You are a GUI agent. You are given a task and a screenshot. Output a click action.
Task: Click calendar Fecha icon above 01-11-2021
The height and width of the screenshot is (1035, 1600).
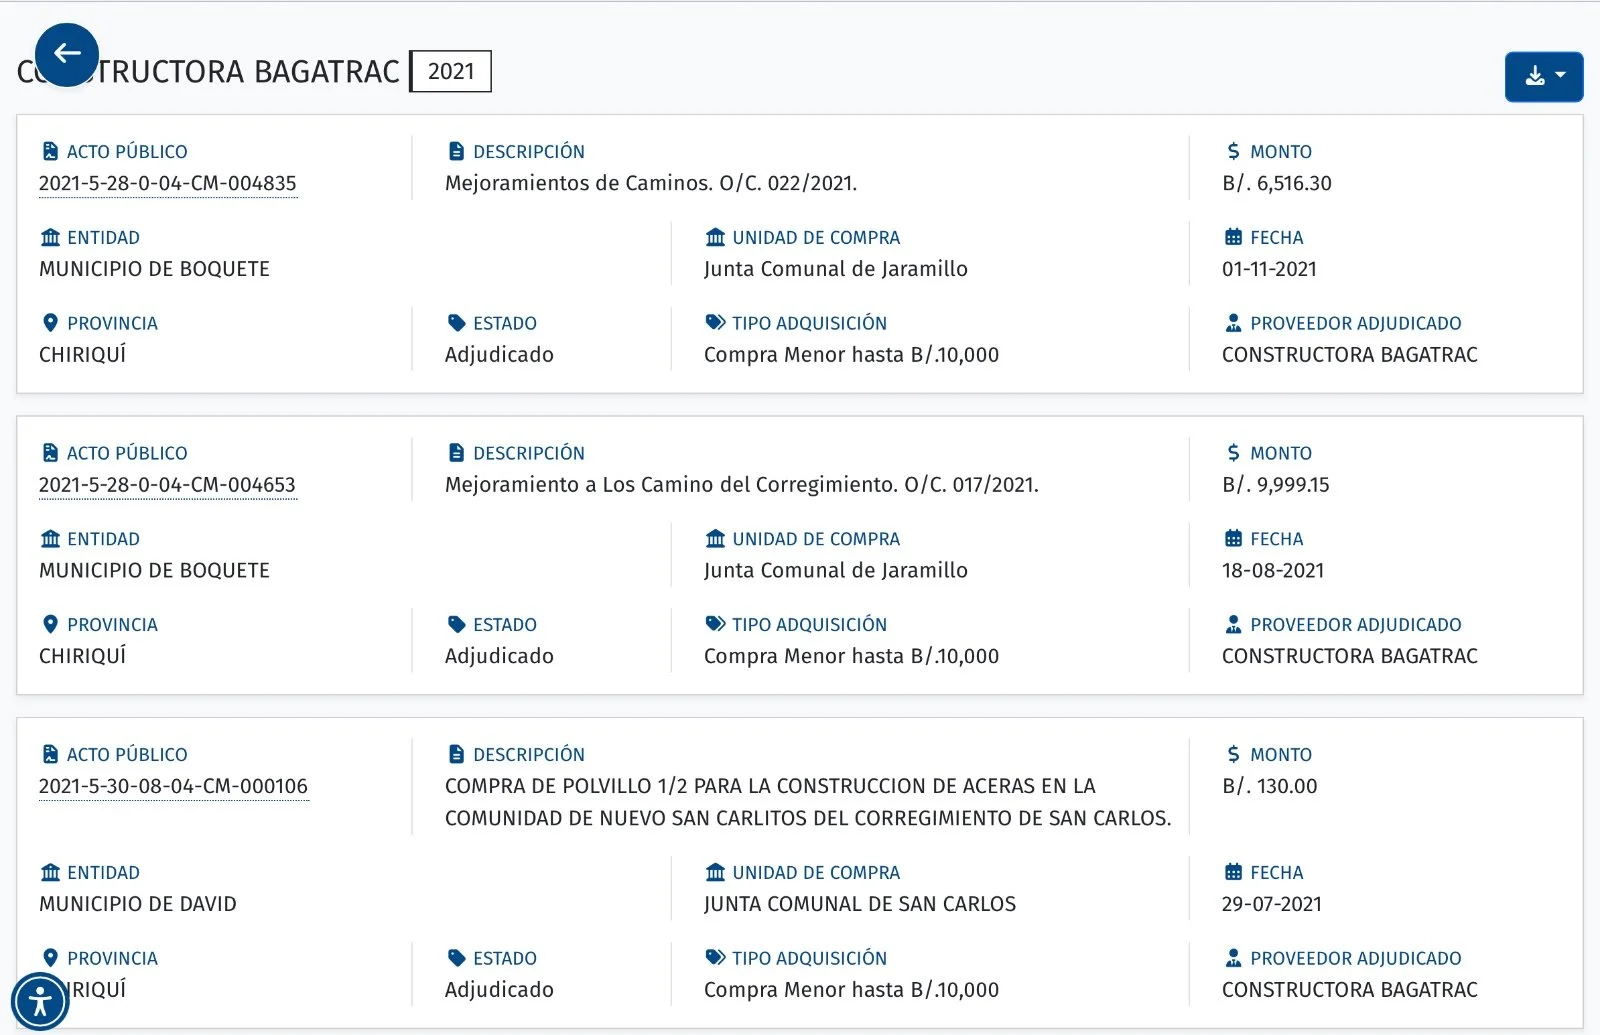(1233, 237)
